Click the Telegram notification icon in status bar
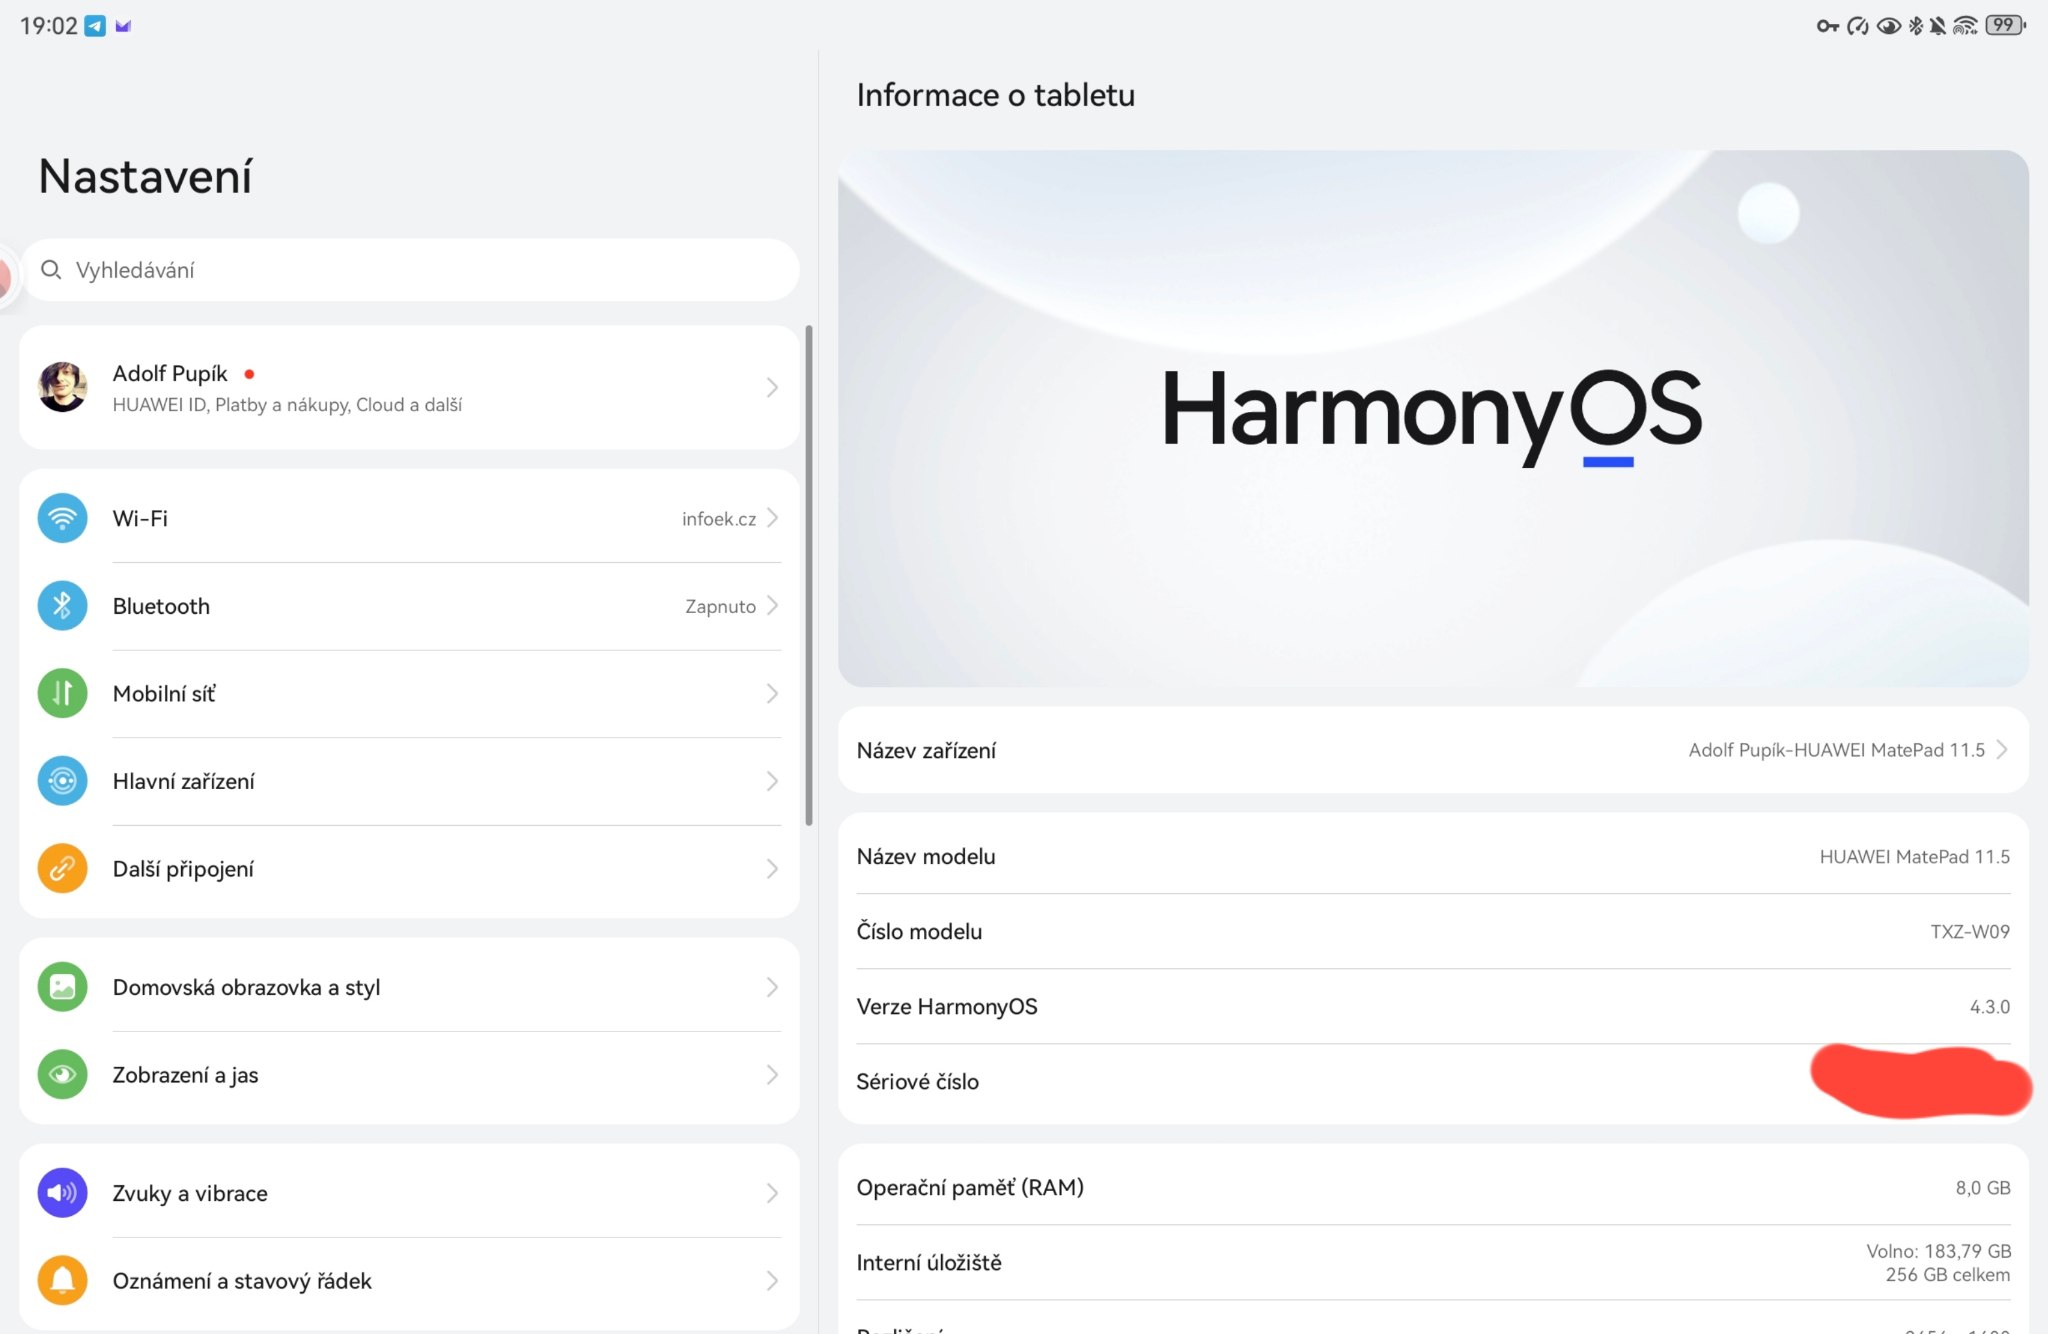Image resolution: width=2048 pixels, height=1334 pixels. click(x=95, y=26)
